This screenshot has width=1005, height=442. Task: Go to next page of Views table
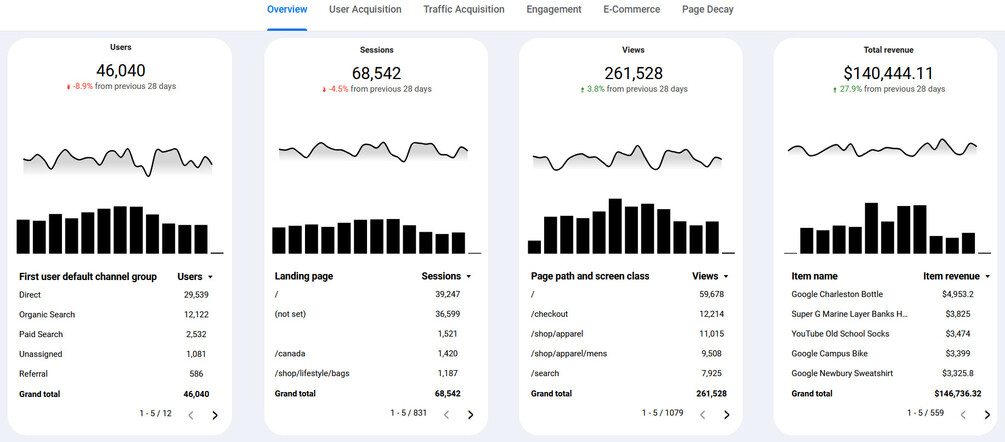click(x=726, y=414)
